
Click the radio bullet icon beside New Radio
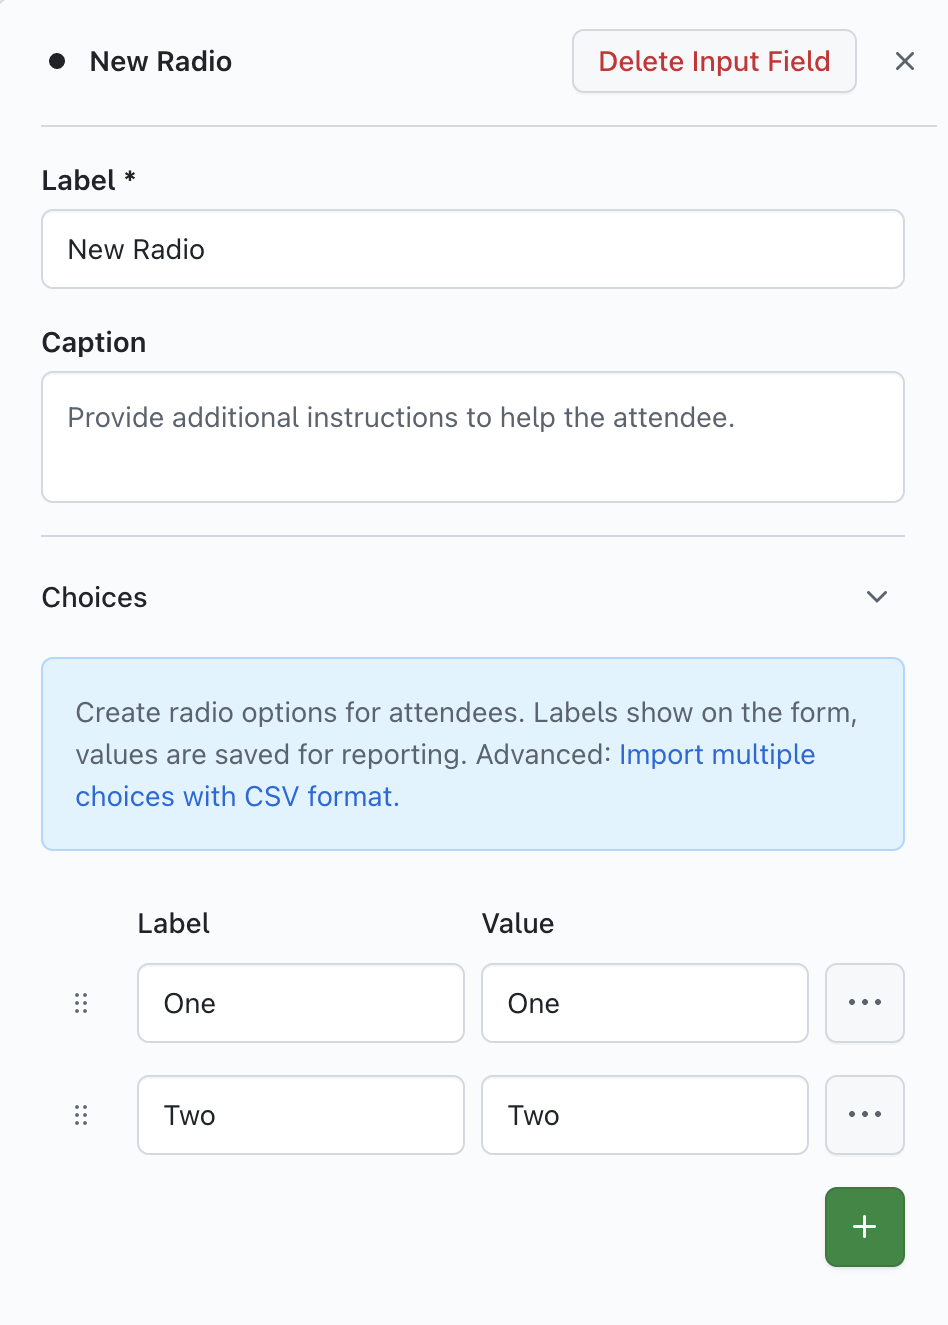pos(57,62)
